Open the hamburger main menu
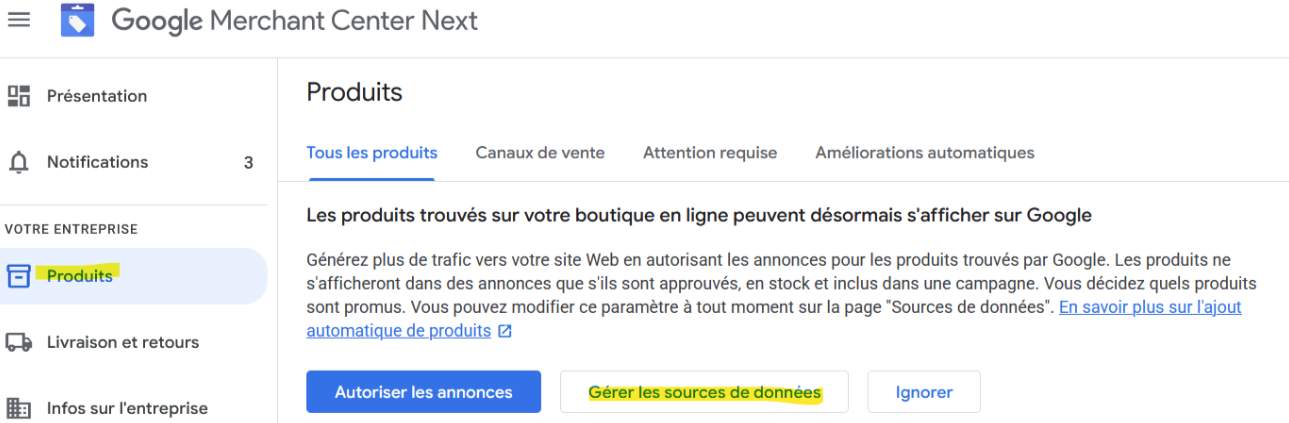The image size is (1289, 423). pyautogui.click(x=18, y=20)
